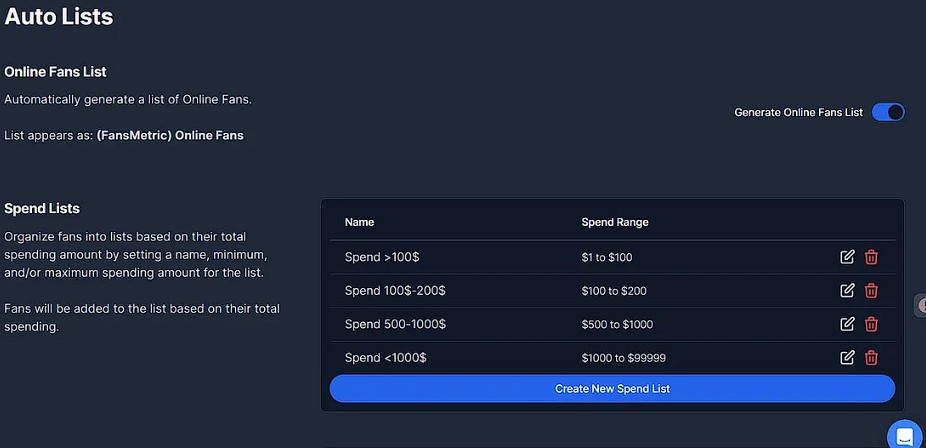This screenshot has width=926, height=448.
Task: Select the "Spend >100$" row name
Action: [376, 257]
